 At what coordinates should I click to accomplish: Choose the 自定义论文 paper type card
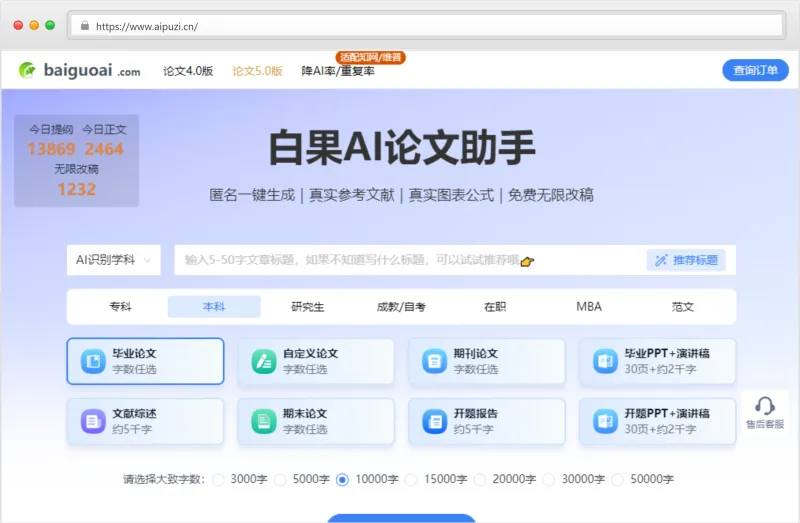(x=316, y=361)
